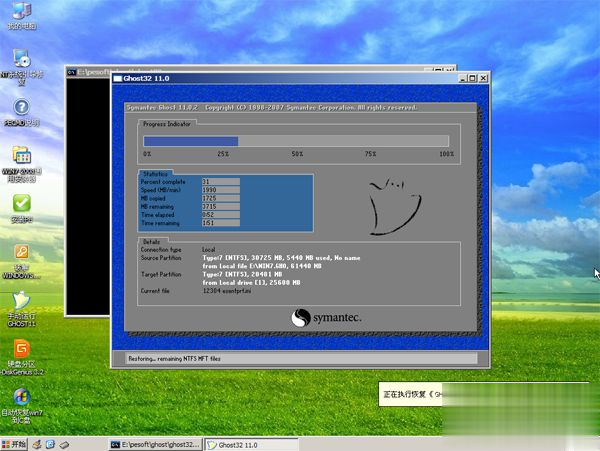Switch to the E:\pesoft\ghost taskbar button

pos(155,444)
